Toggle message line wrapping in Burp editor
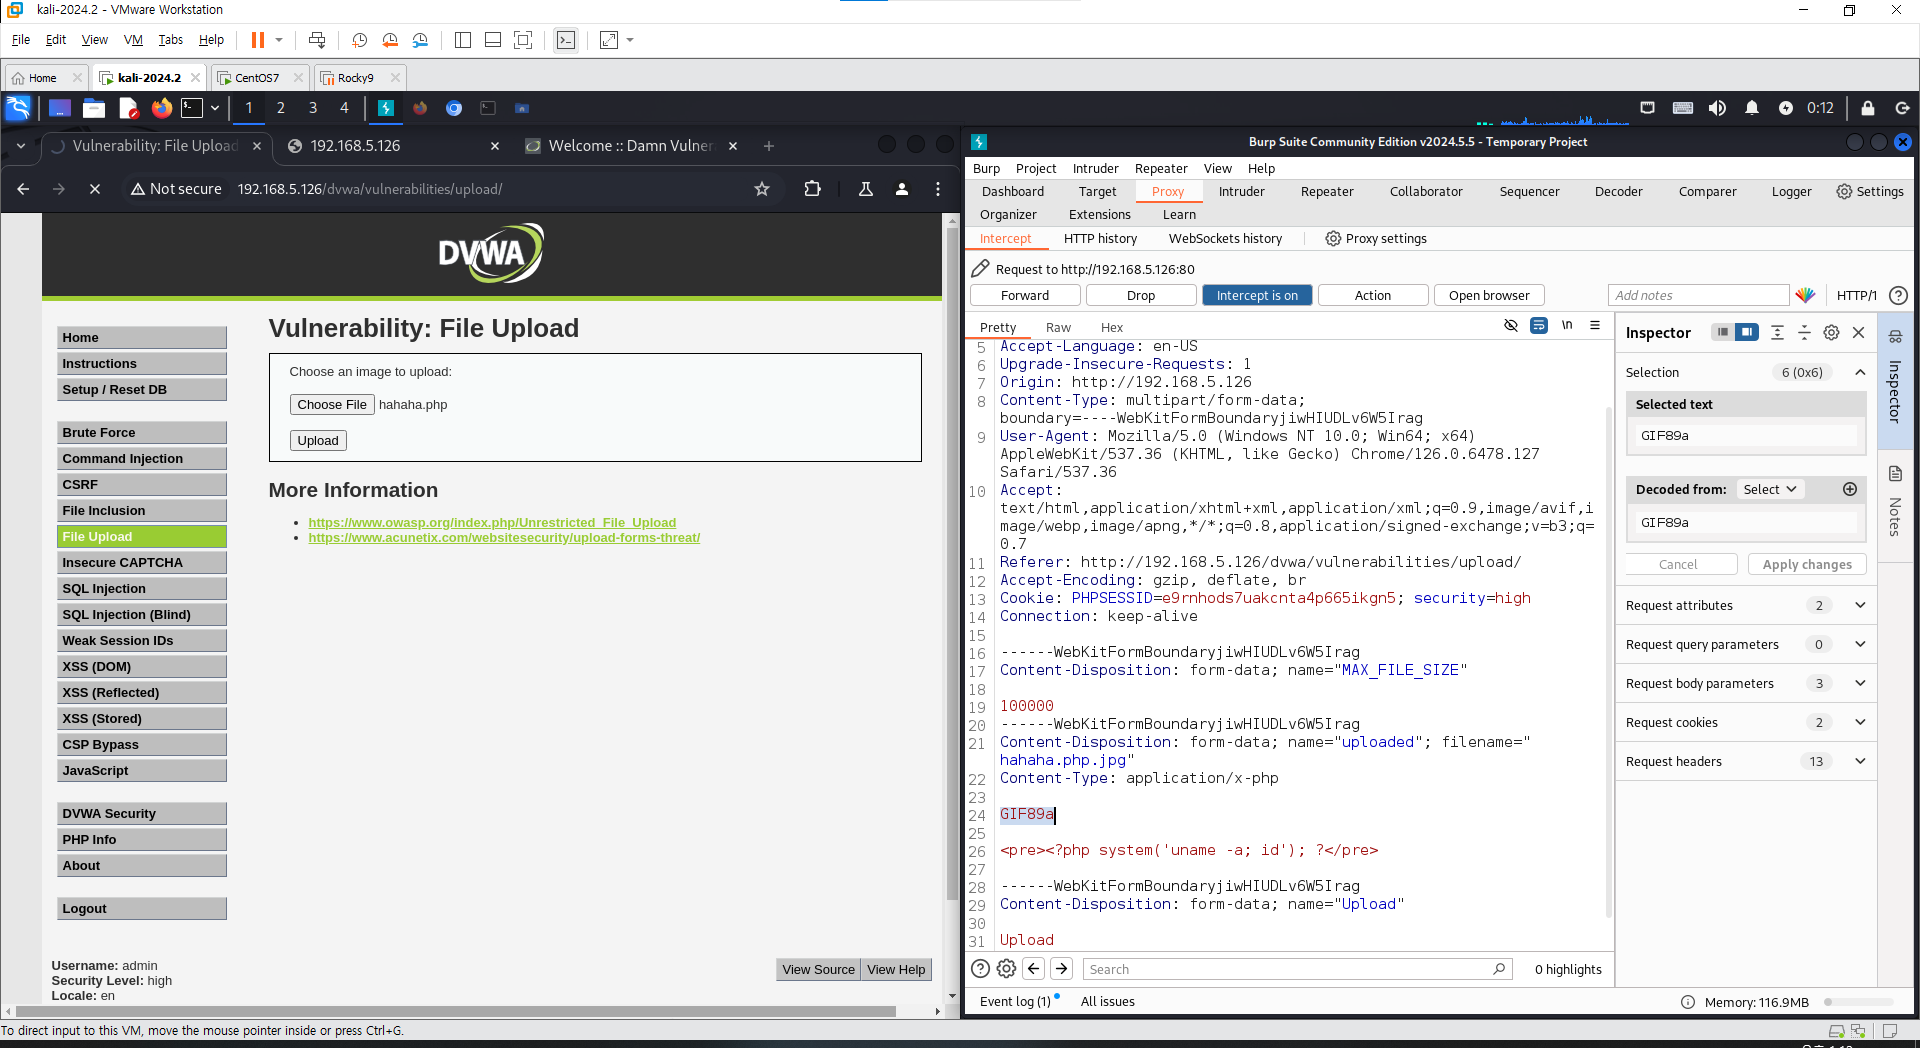The height and width of the screenshot is (1048, 1920). (x=1539, y=326)
